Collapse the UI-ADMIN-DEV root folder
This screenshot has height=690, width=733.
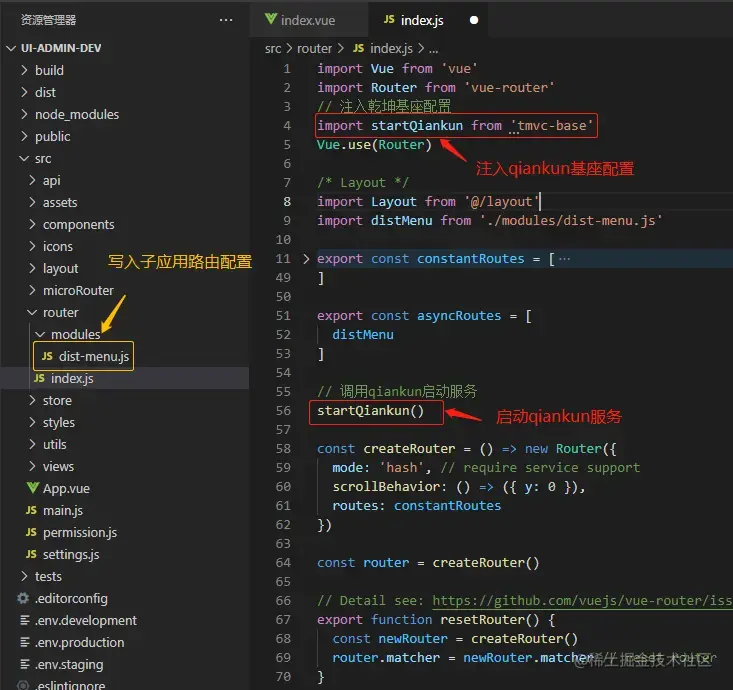[x=11, y=48]
